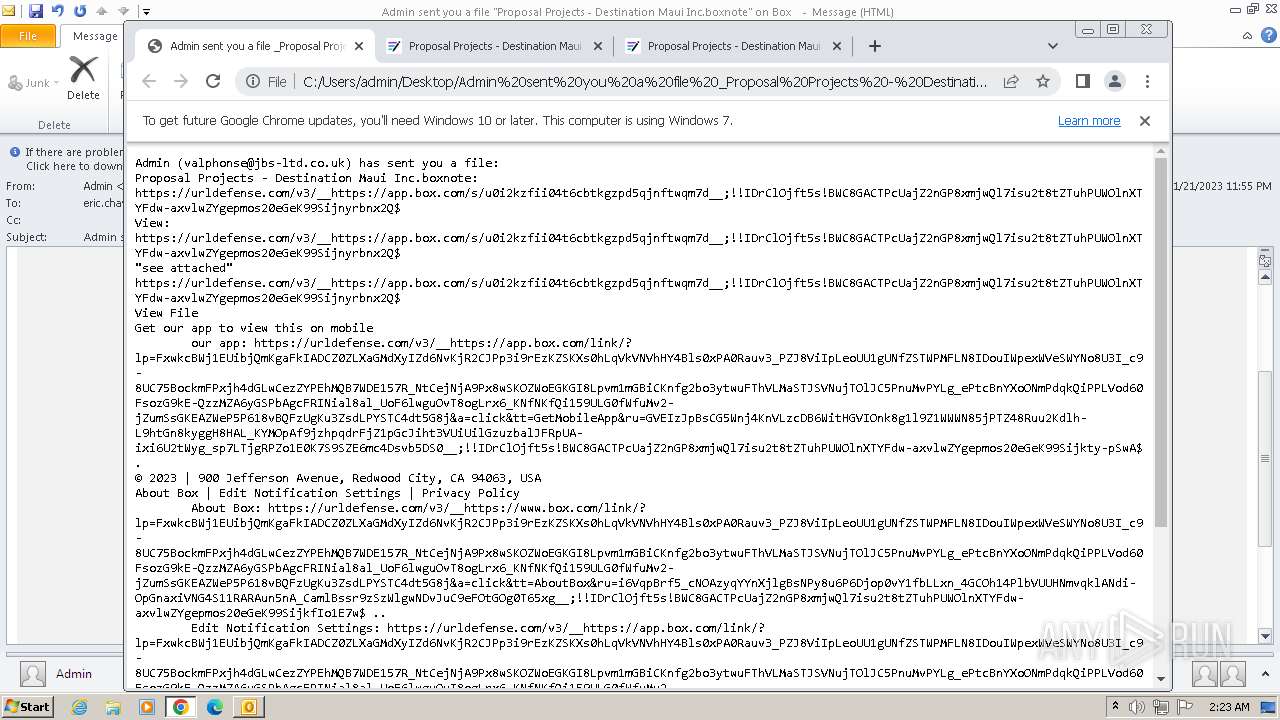The width and height of the screenshot is (1280, 720).
Task: Open the Windows Start menu
Action: pos(27,706)
